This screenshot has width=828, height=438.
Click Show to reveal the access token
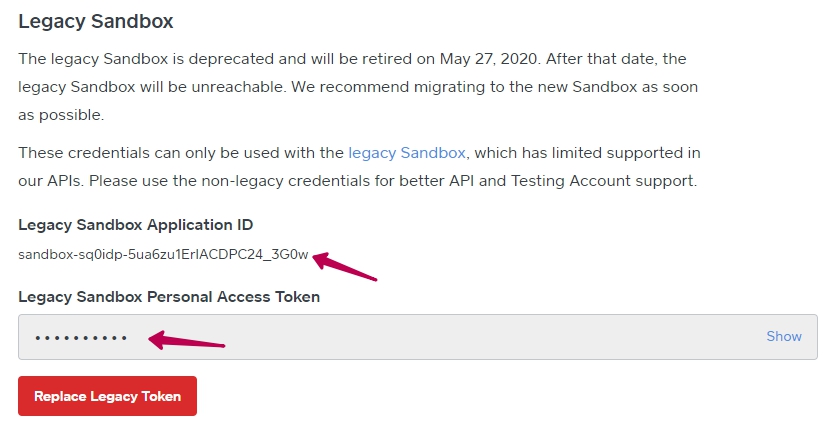(x=784, y=337)
